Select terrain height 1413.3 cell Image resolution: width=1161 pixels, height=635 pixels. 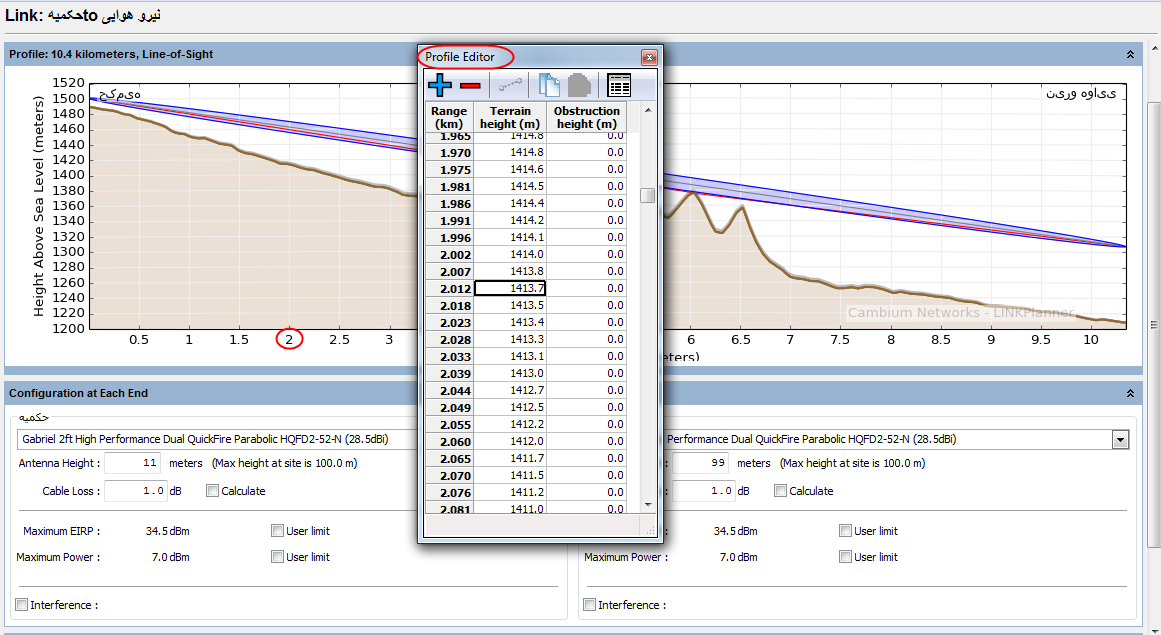click(x=509, y=339)
